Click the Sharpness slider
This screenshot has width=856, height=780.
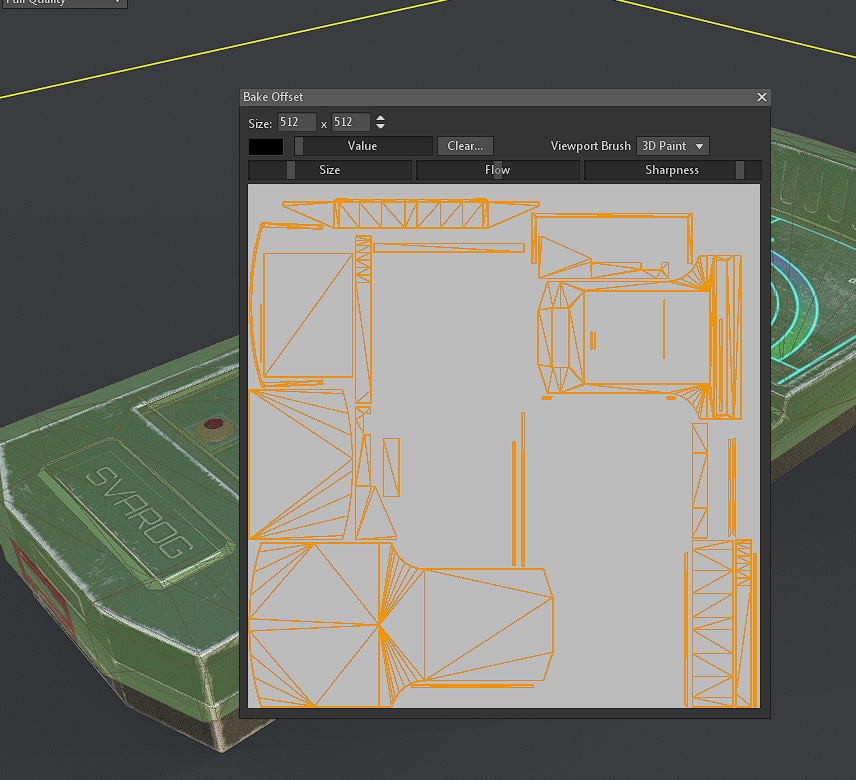tap(672, 170)
